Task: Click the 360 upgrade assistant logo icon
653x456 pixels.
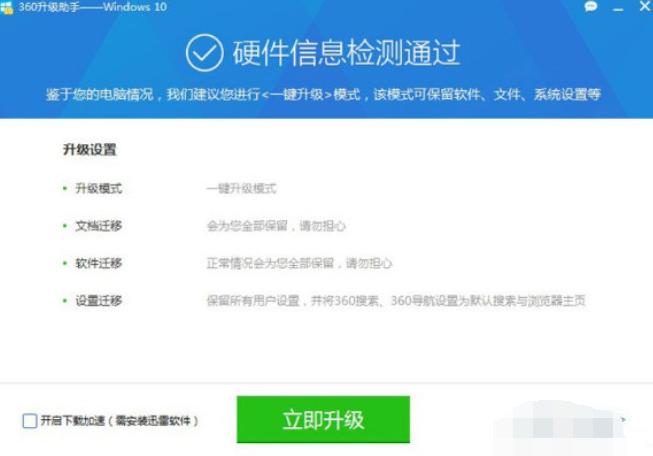Action: 7,7
